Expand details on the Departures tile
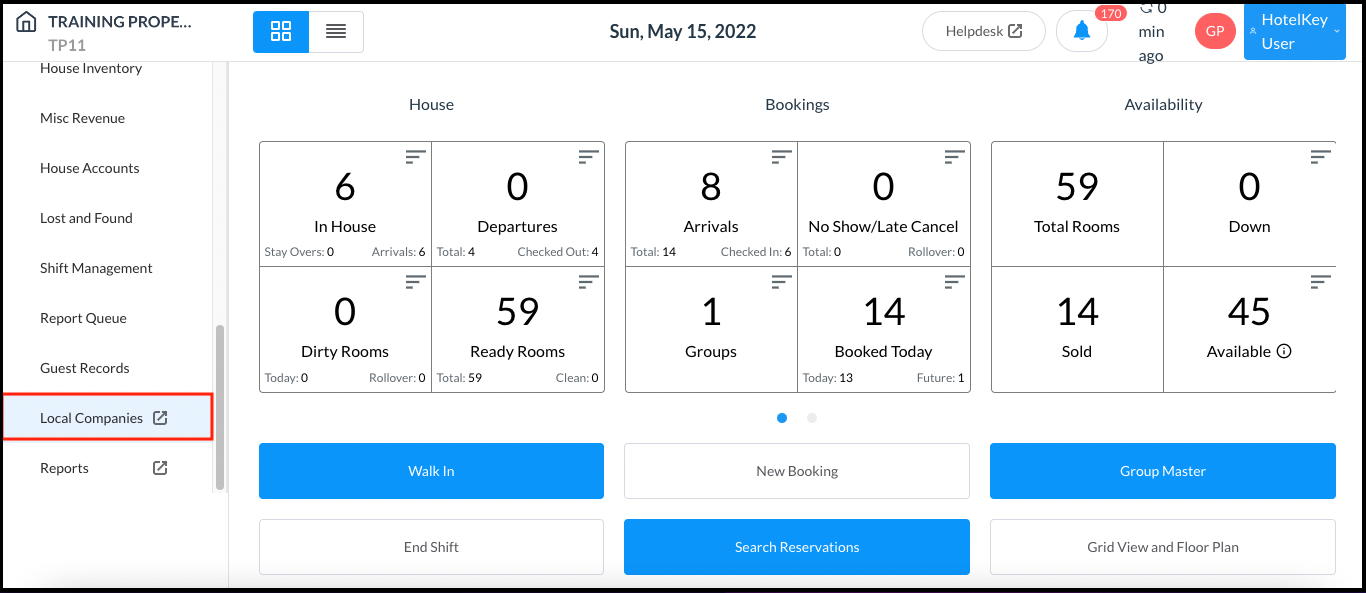Viewport: 1366px width, 593px height. (587, 156)
